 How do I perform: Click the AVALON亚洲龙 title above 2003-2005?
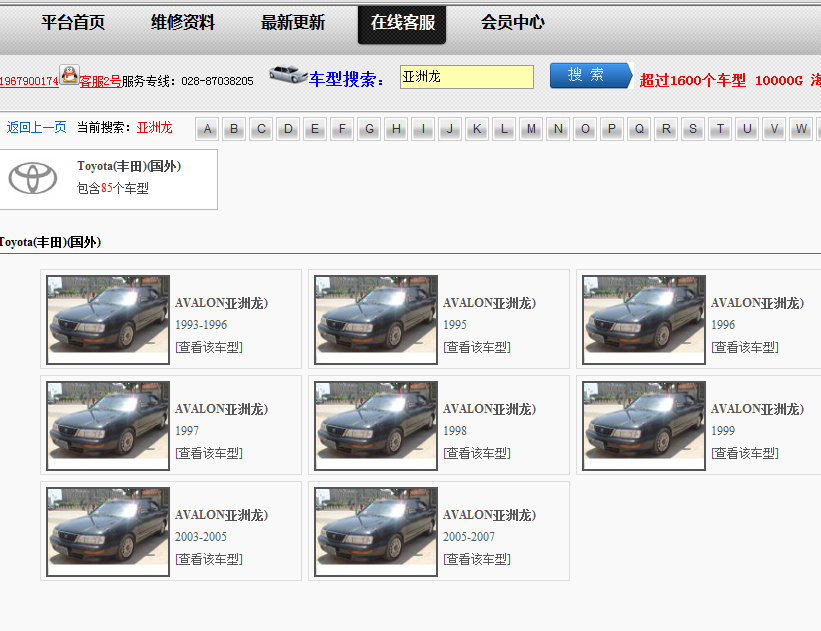pos(221,515)
